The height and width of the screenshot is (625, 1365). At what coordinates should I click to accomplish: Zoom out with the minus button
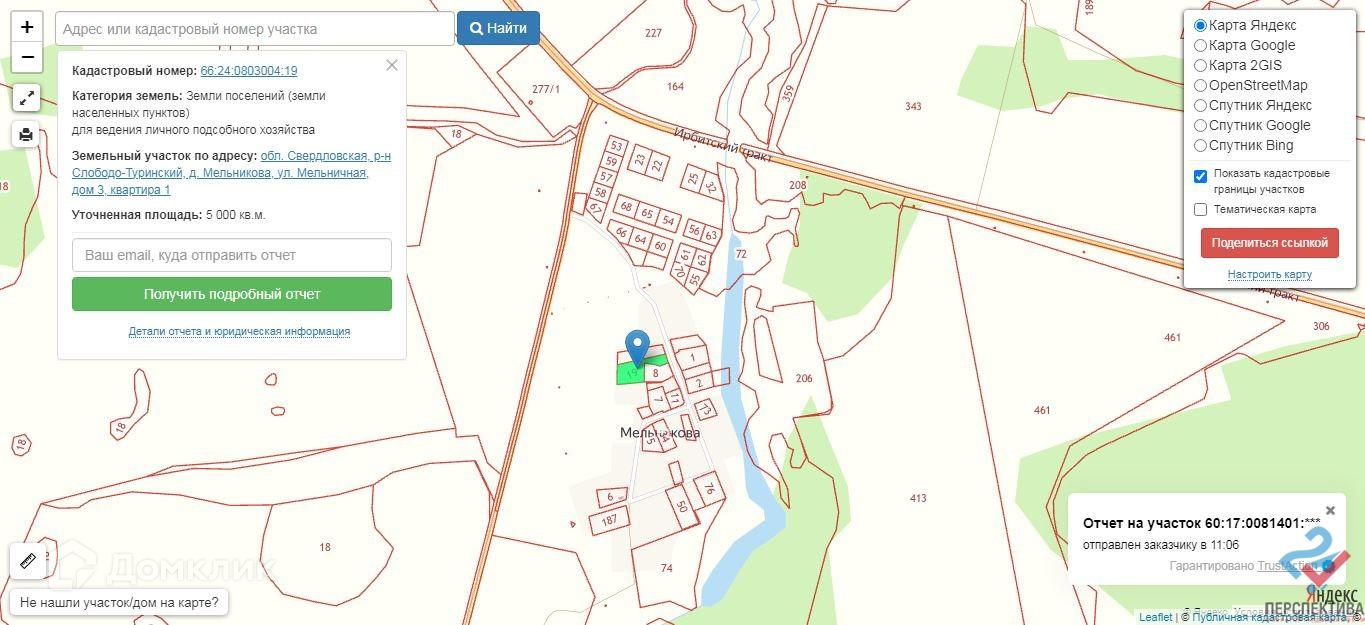tap(27, 57)
